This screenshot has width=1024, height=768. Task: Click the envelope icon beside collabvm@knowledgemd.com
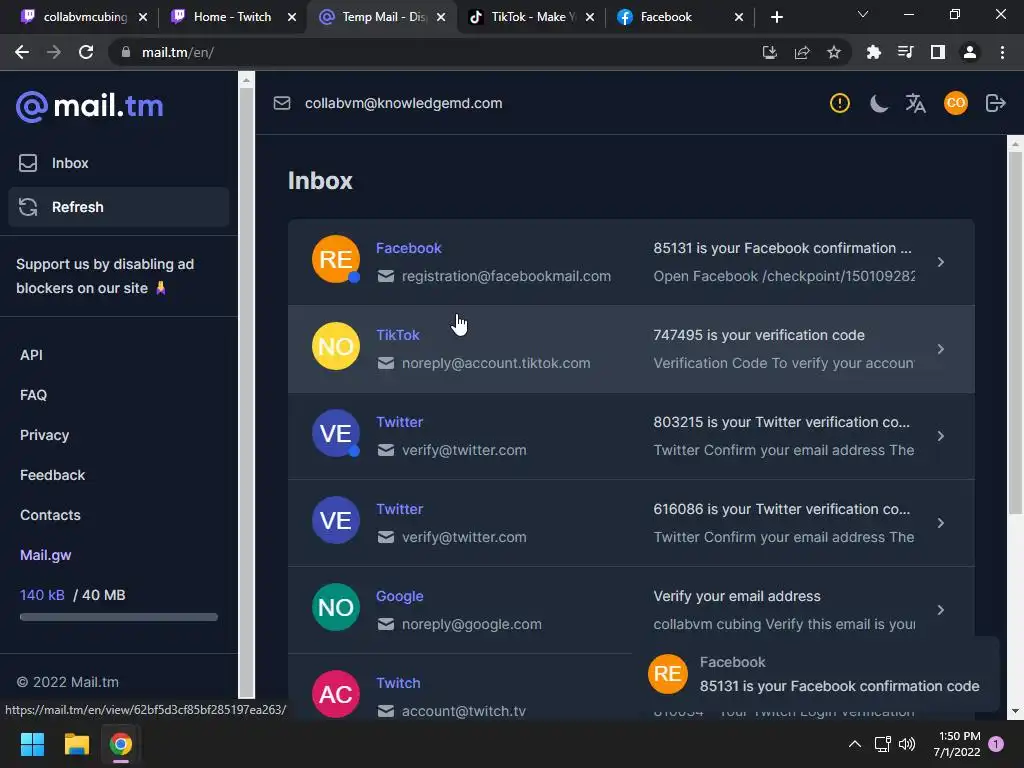coord(282,103)
